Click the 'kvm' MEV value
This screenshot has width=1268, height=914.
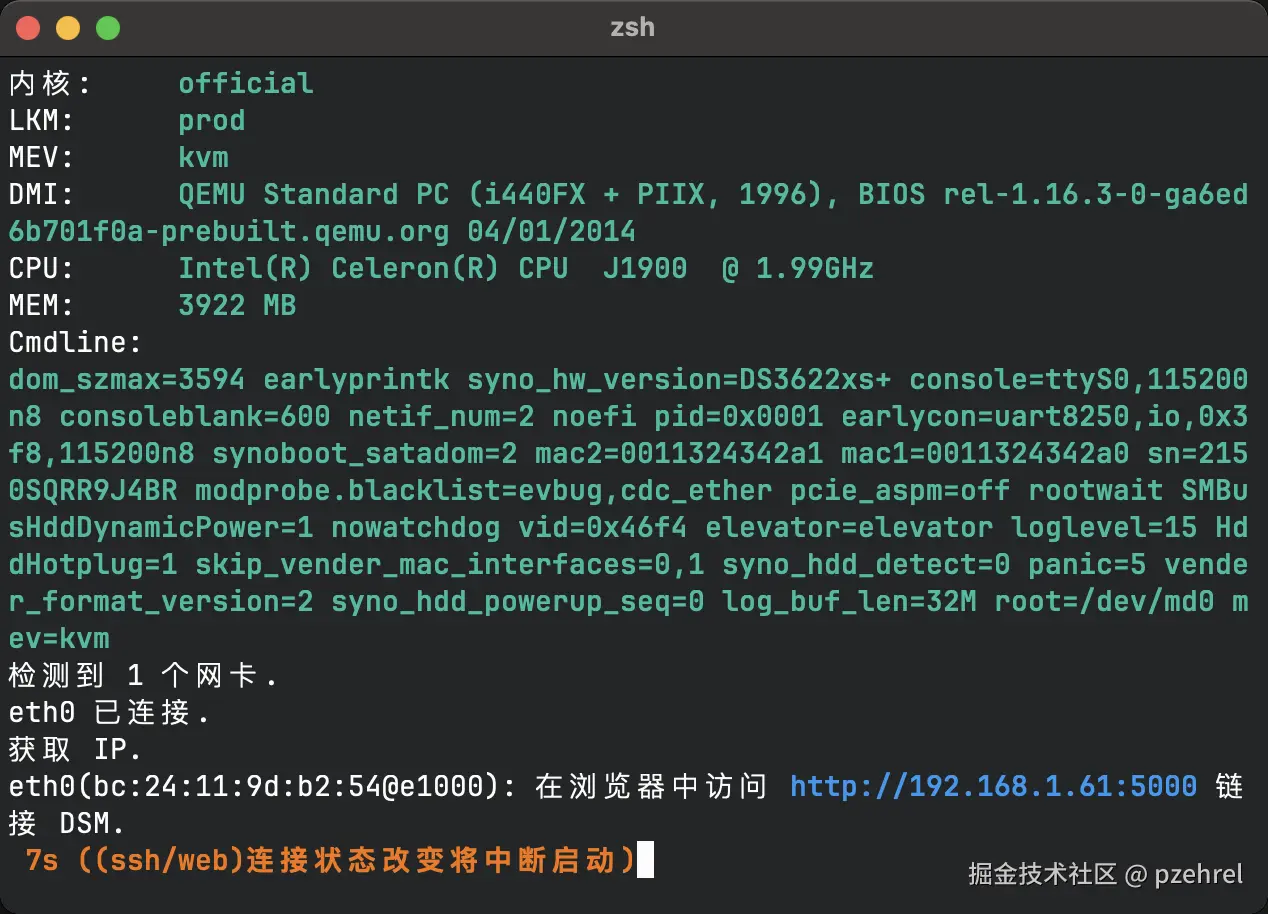tap(203, 157)
